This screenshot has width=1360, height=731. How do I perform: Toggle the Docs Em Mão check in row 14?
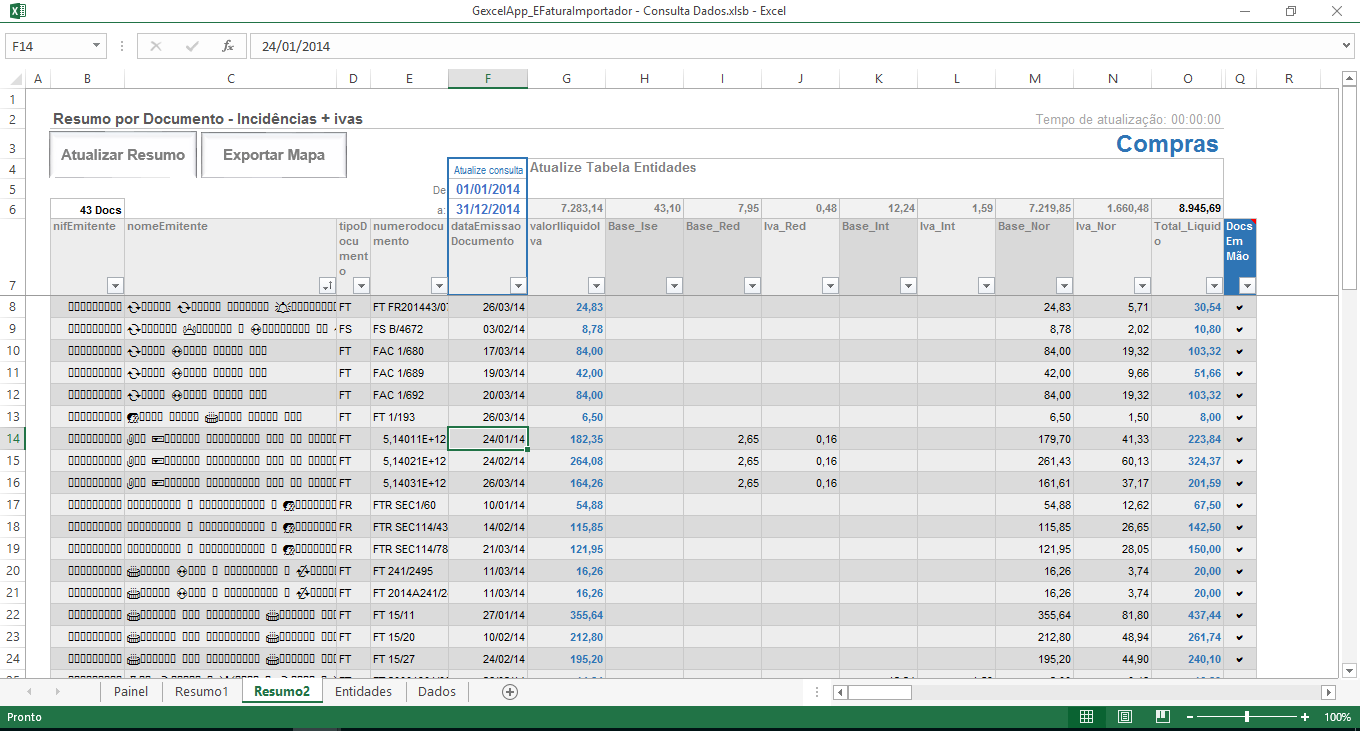click(x=1240, y=439)
